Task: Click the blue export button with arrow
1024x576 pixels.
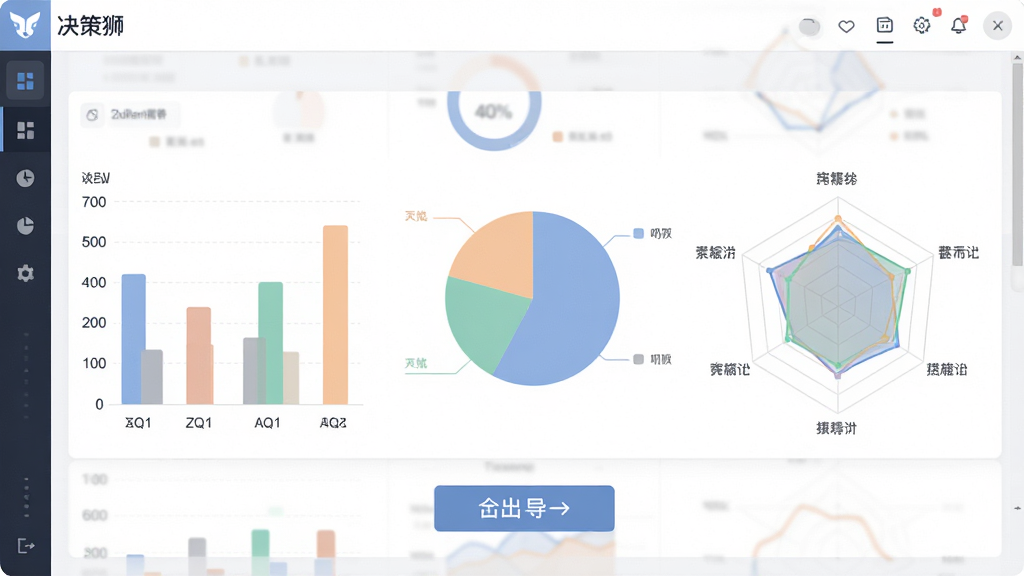Action: (x=524, y=508)
